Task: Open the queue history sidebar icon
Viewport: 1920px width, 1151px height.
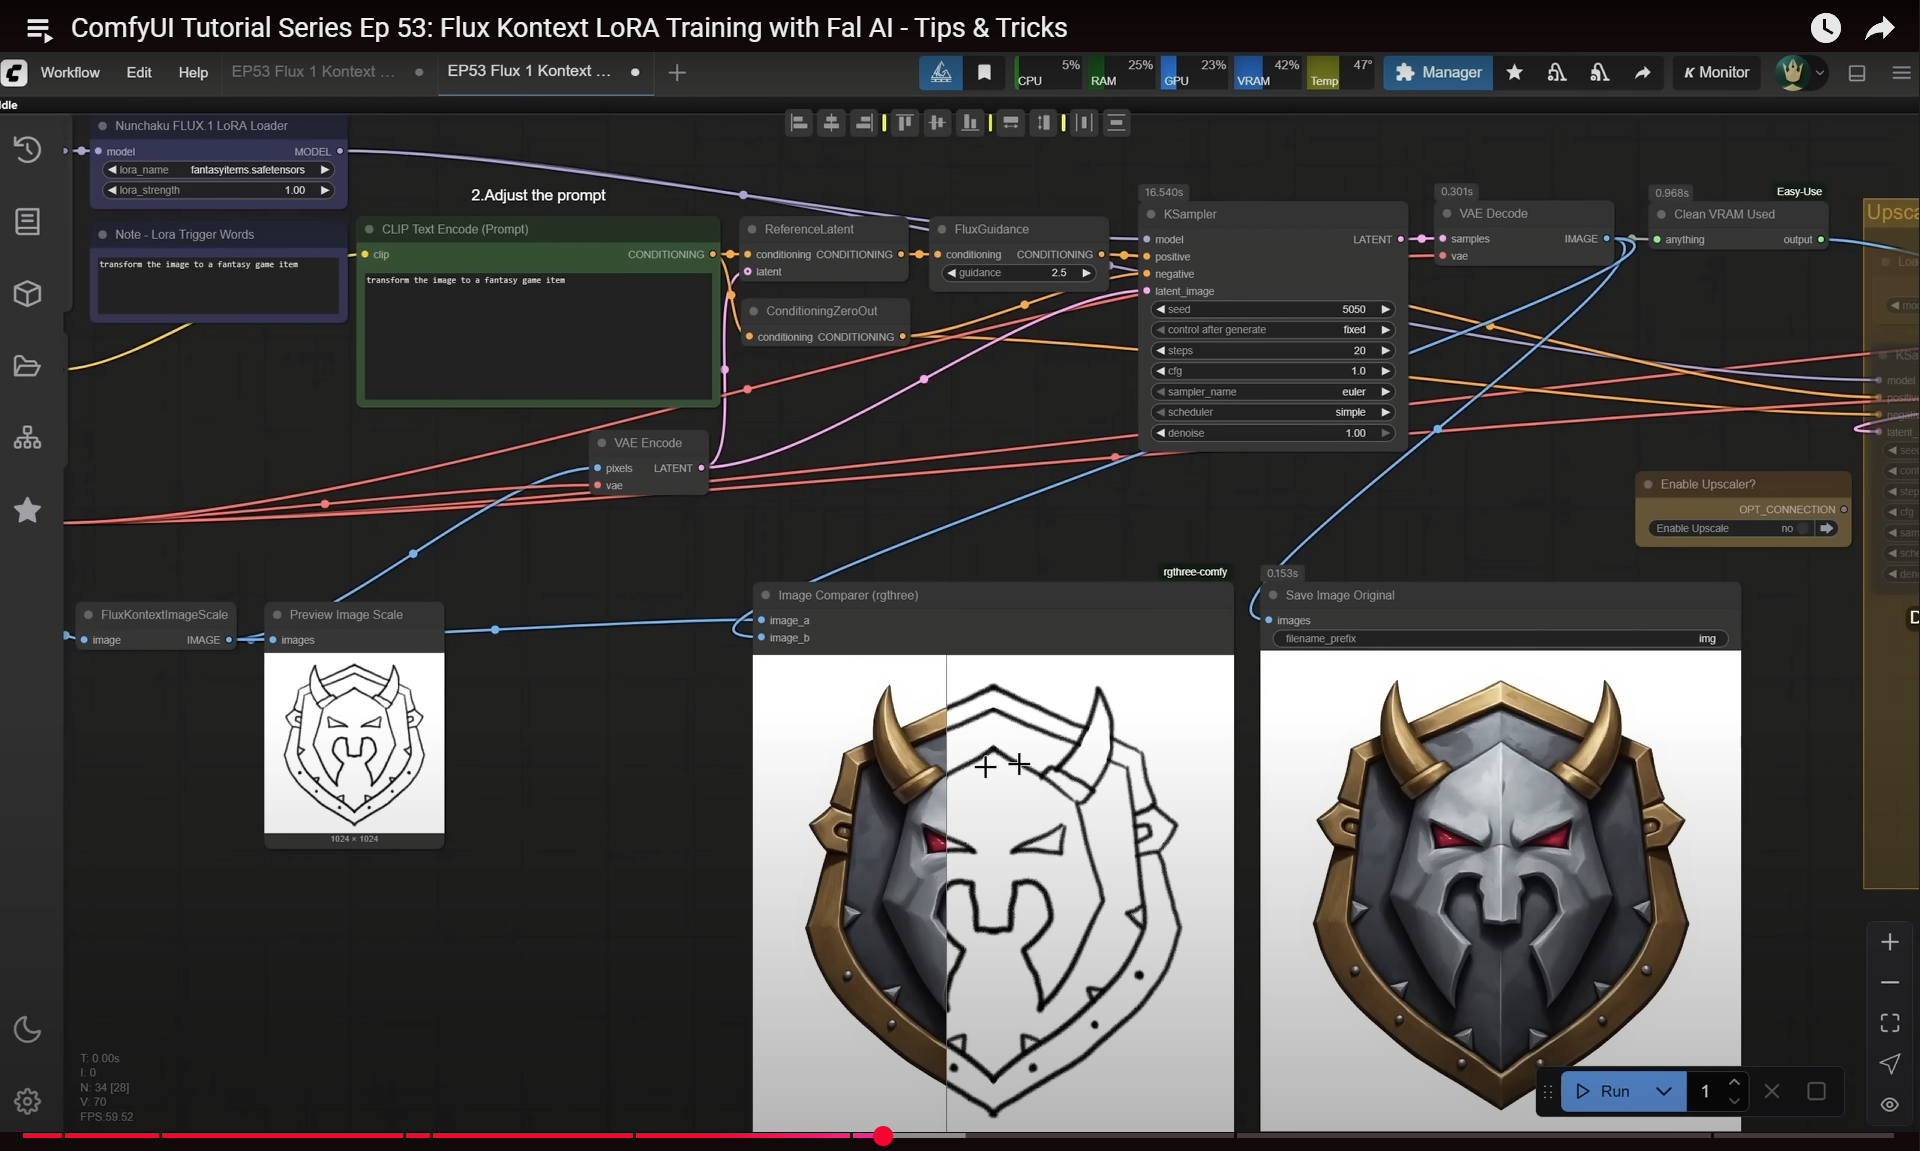Action: coord(27,150)
